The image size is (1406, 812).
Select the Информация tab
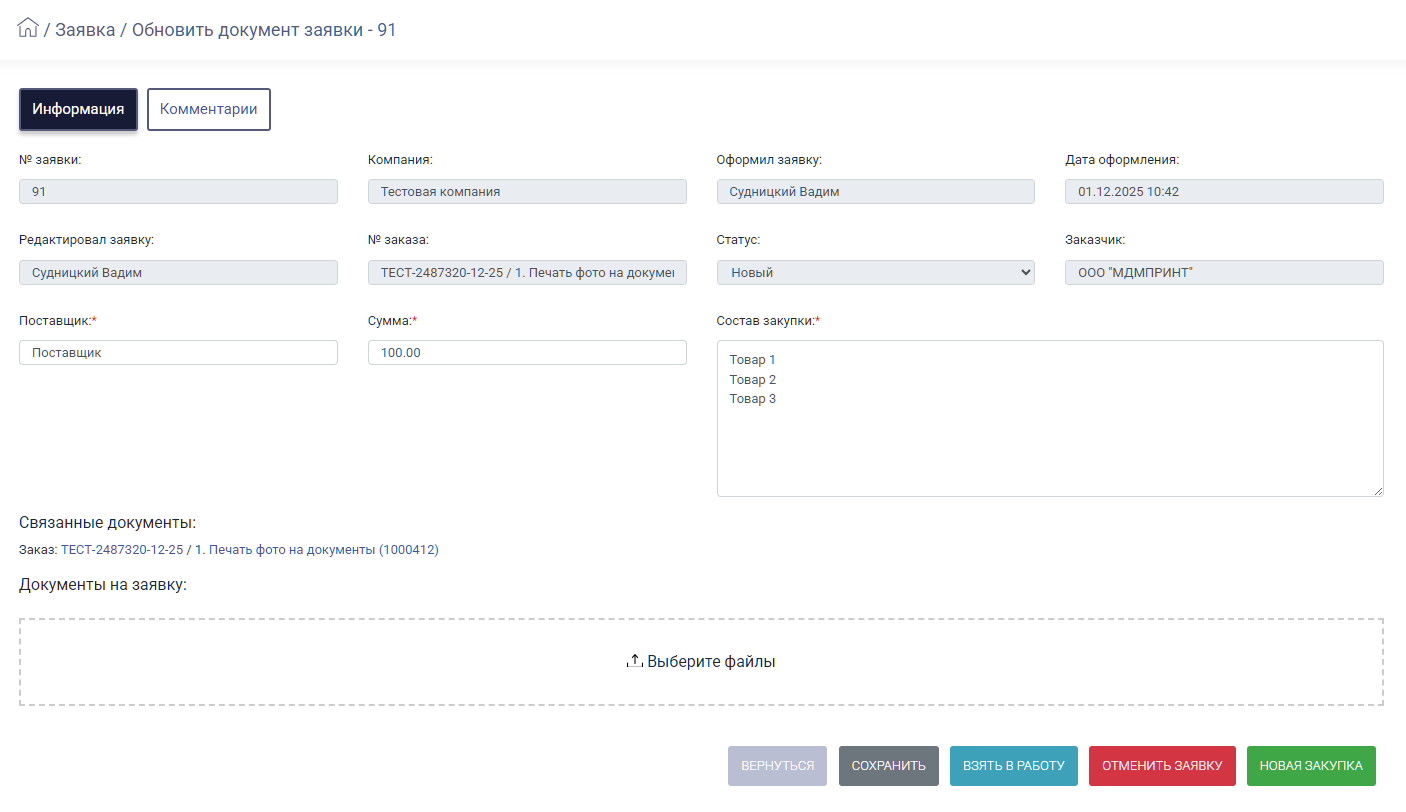(x=78, y=110)
